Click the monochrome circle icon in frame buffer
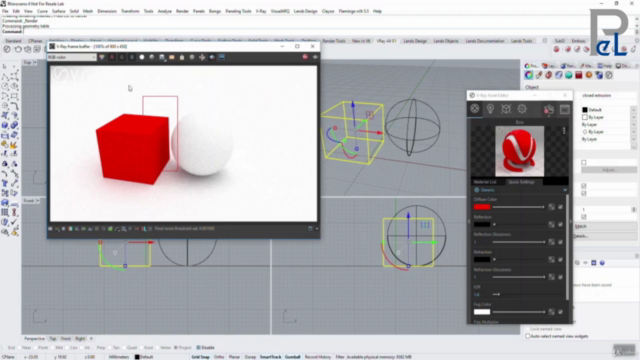Viewport: 640px width, 360px height. tap(152, 57)
